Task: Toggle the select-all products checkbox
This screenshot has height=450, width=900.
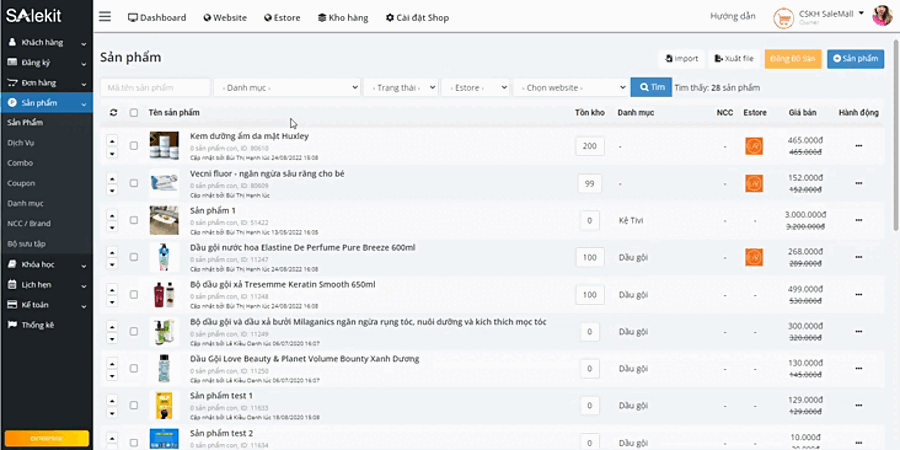Action: (134, 113)
